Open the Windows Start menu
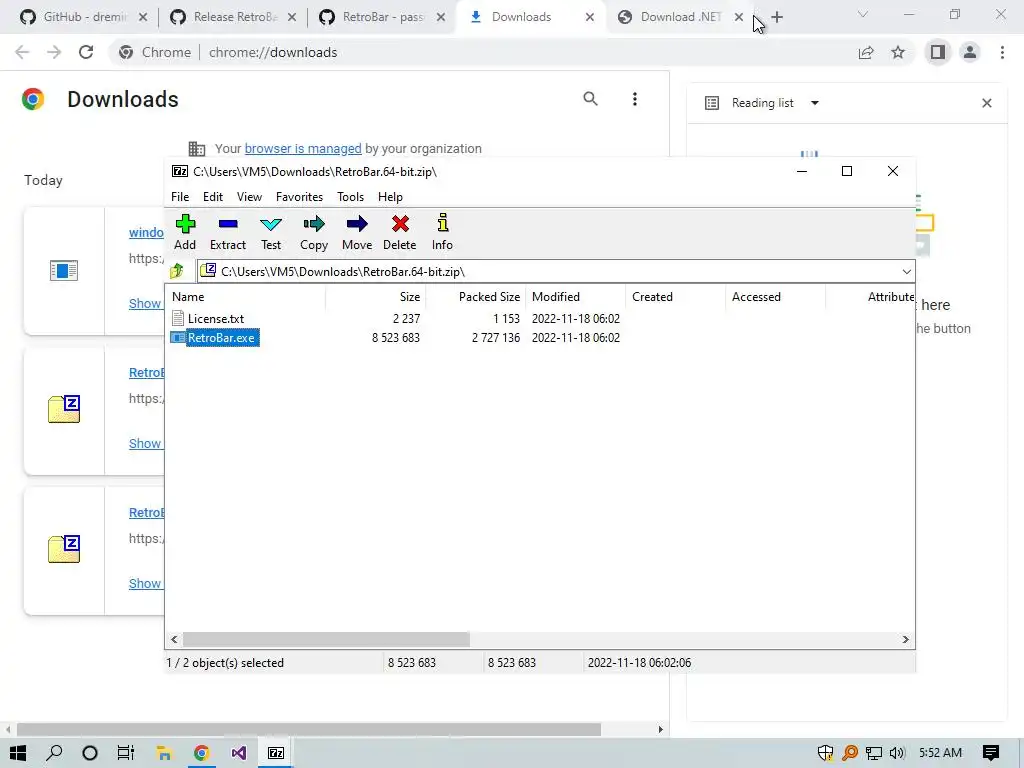Image resolution: width=1024 pixels, height=768 pixels. [18, 753]
